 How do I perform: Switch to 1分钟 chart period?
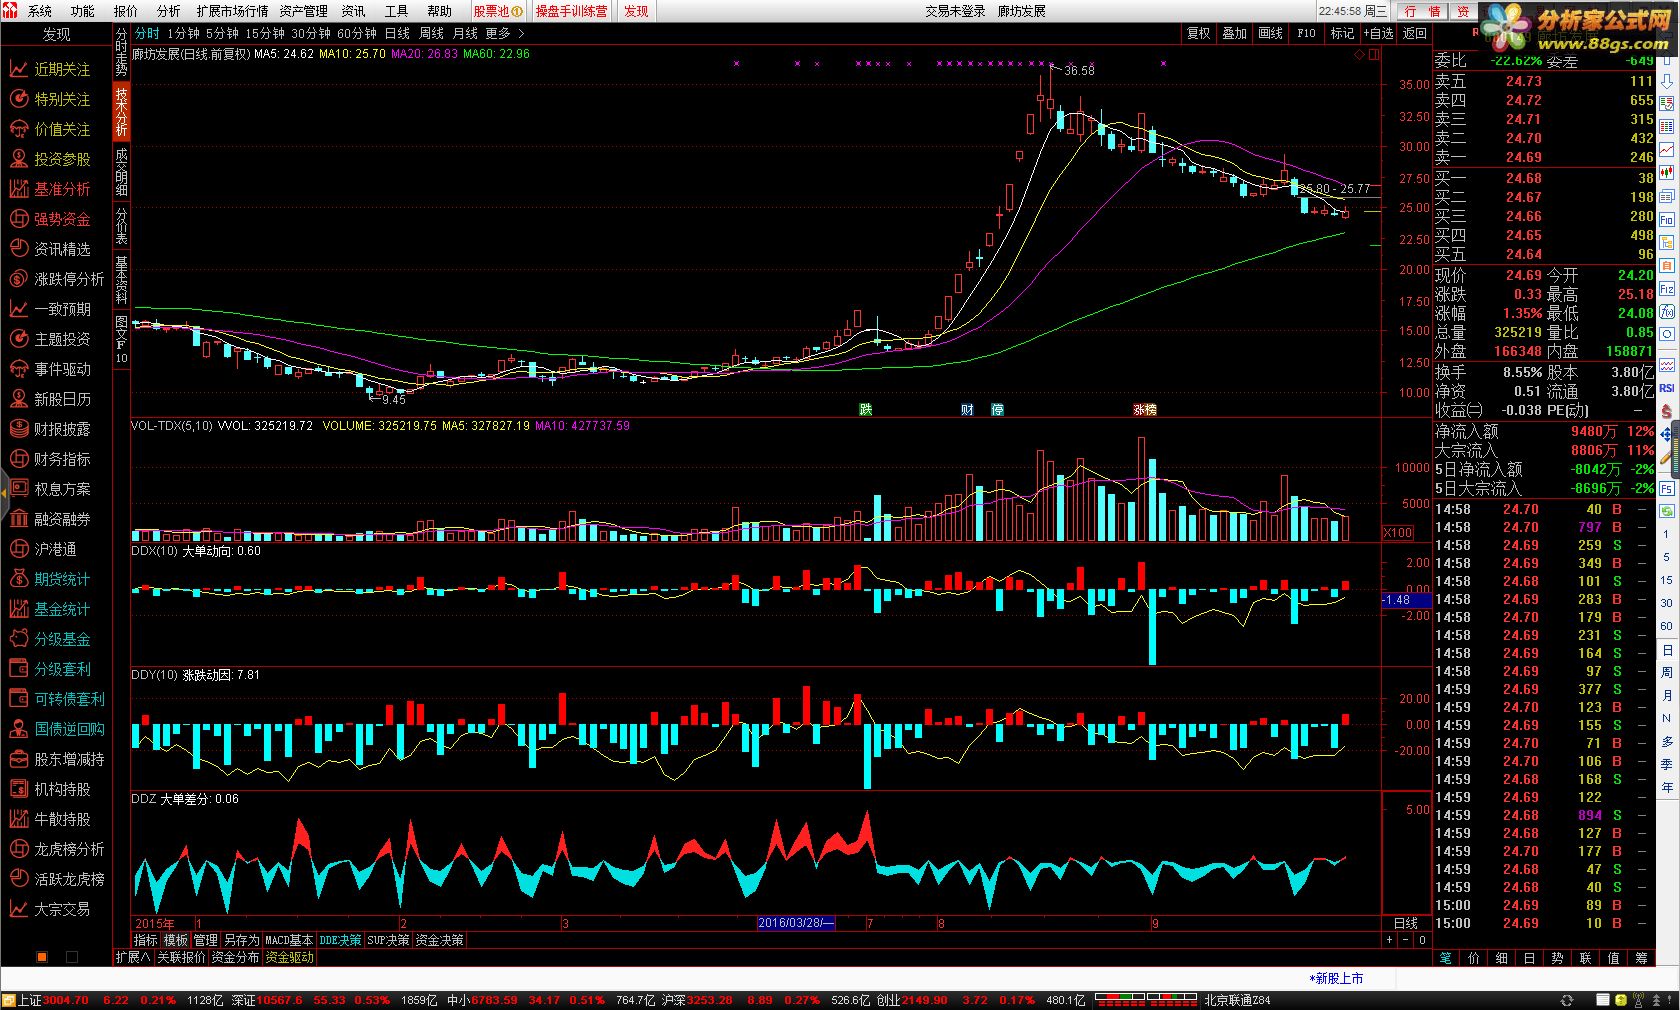tap(183, 33)
